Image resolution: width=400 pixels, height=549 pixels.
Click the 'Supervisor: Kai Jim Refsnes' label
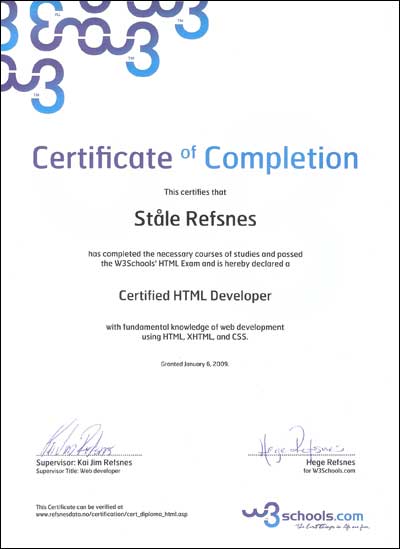(x=84, y=463)
